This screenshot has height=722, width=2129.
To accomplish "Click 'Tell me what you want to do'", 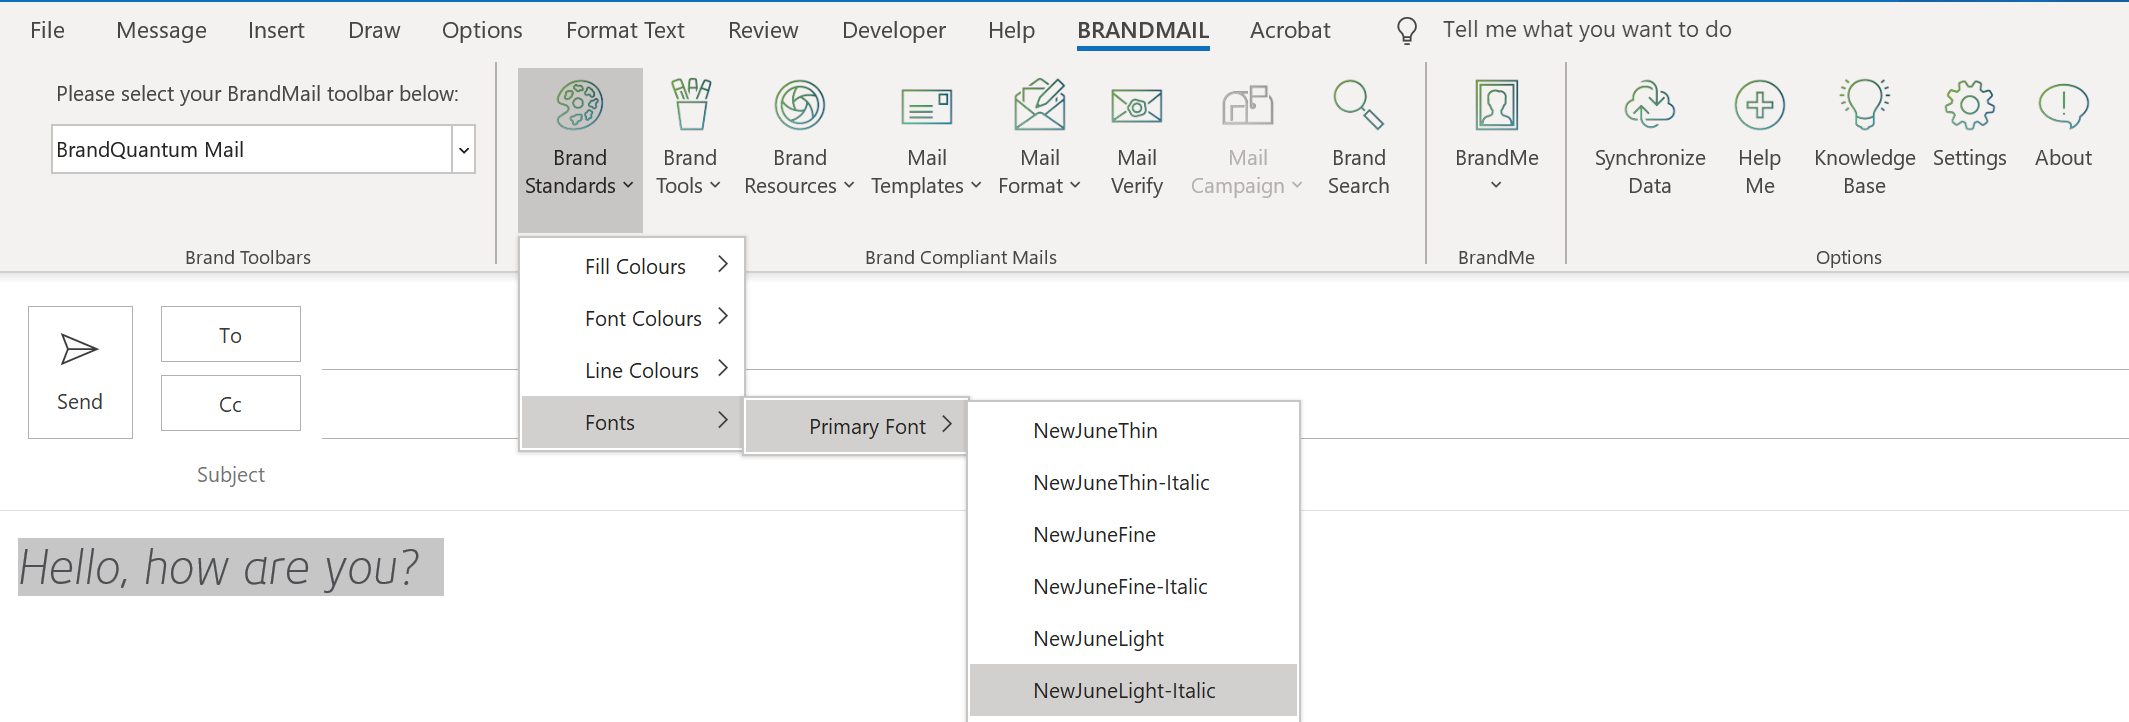I will point(1587,30).
